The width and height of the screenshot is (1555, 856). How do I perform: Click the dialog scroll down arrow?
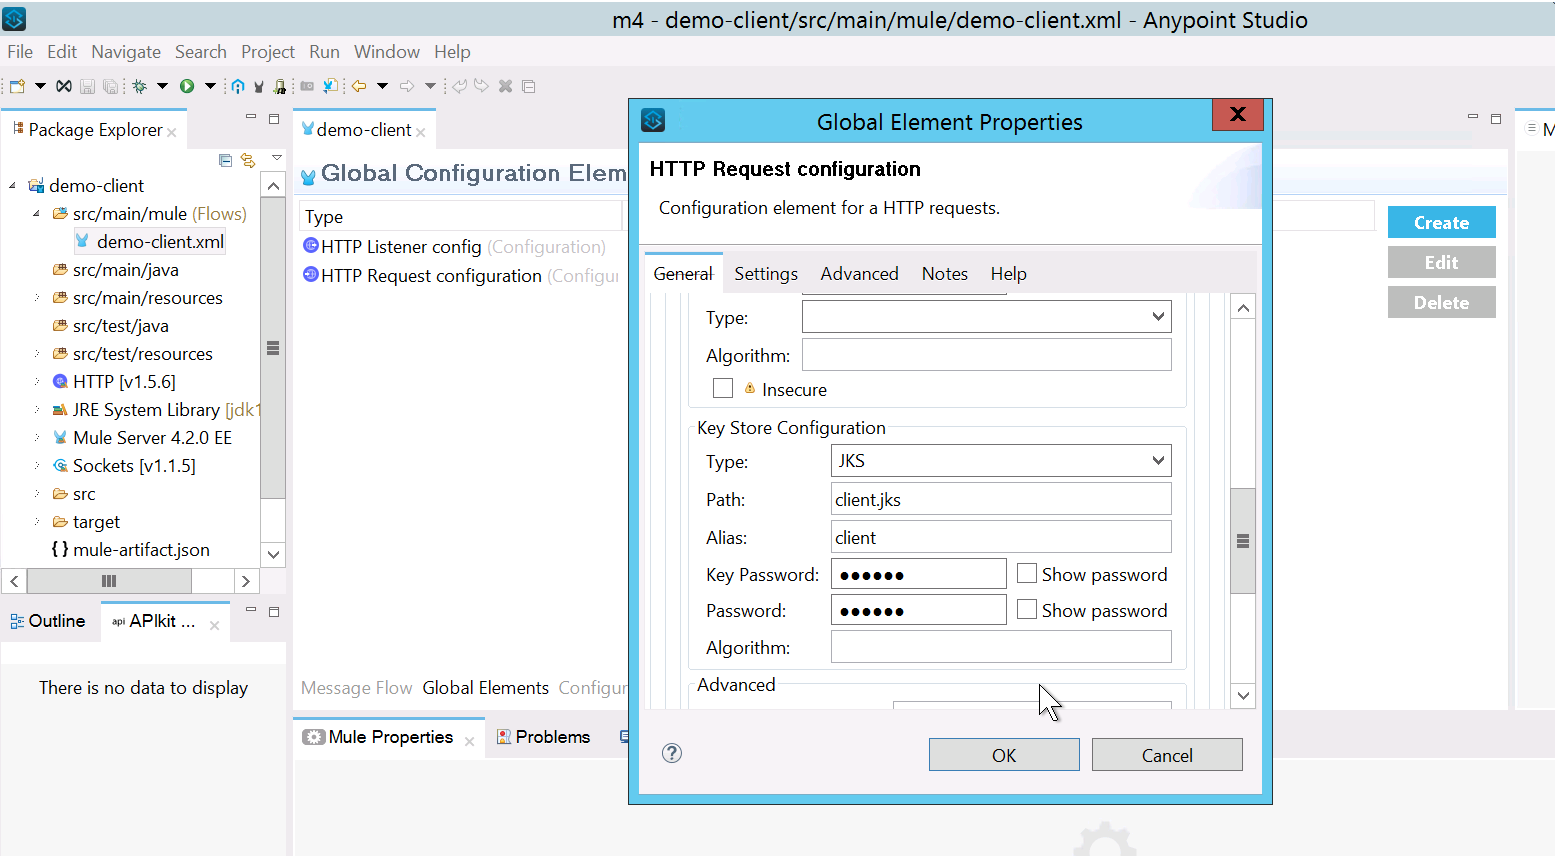[x=1243, y=696]
